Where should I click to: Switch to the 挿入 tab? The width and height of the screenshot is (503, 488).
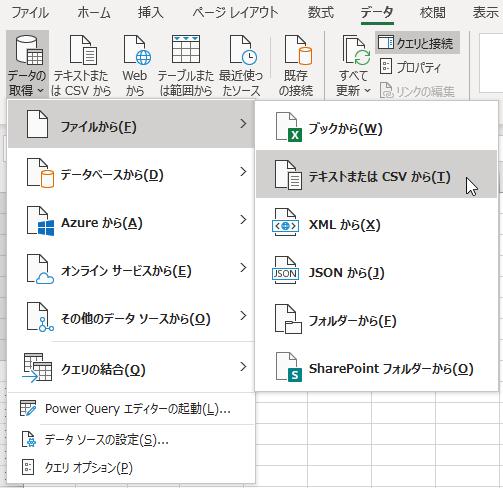pos(151,13)
